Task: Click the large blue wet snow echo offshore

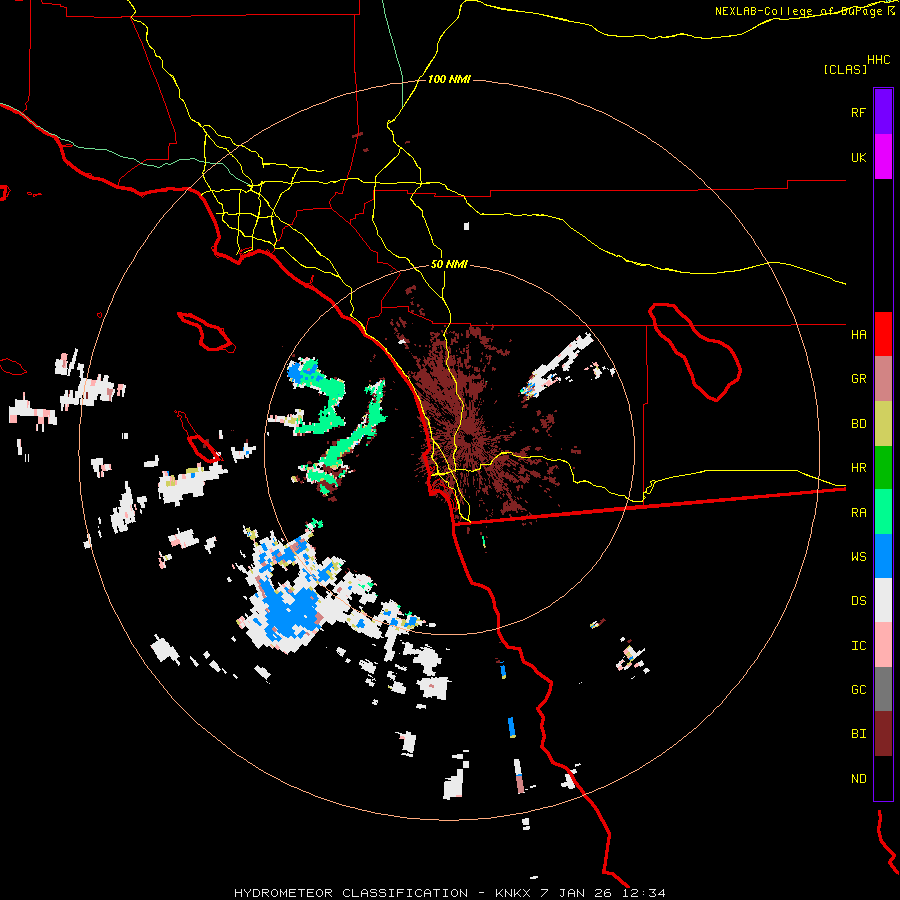Action: pyautogui.click(x=290, y=613)
